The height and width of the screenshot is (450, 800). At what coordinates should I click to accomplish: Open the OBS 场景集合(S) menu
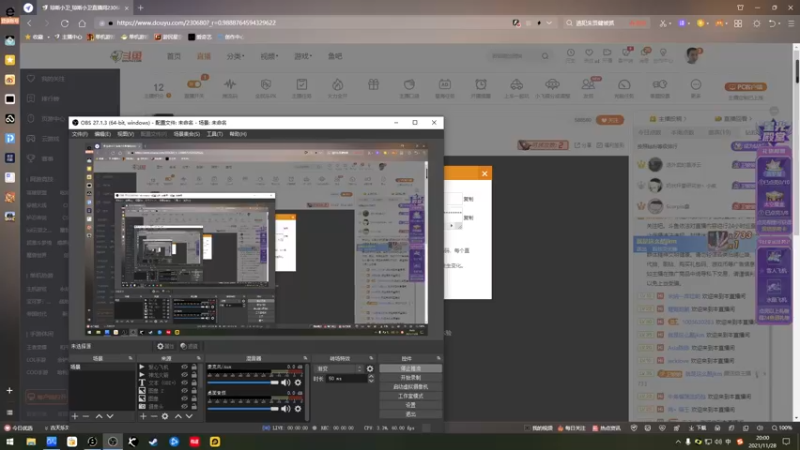[x=187, y=134]
